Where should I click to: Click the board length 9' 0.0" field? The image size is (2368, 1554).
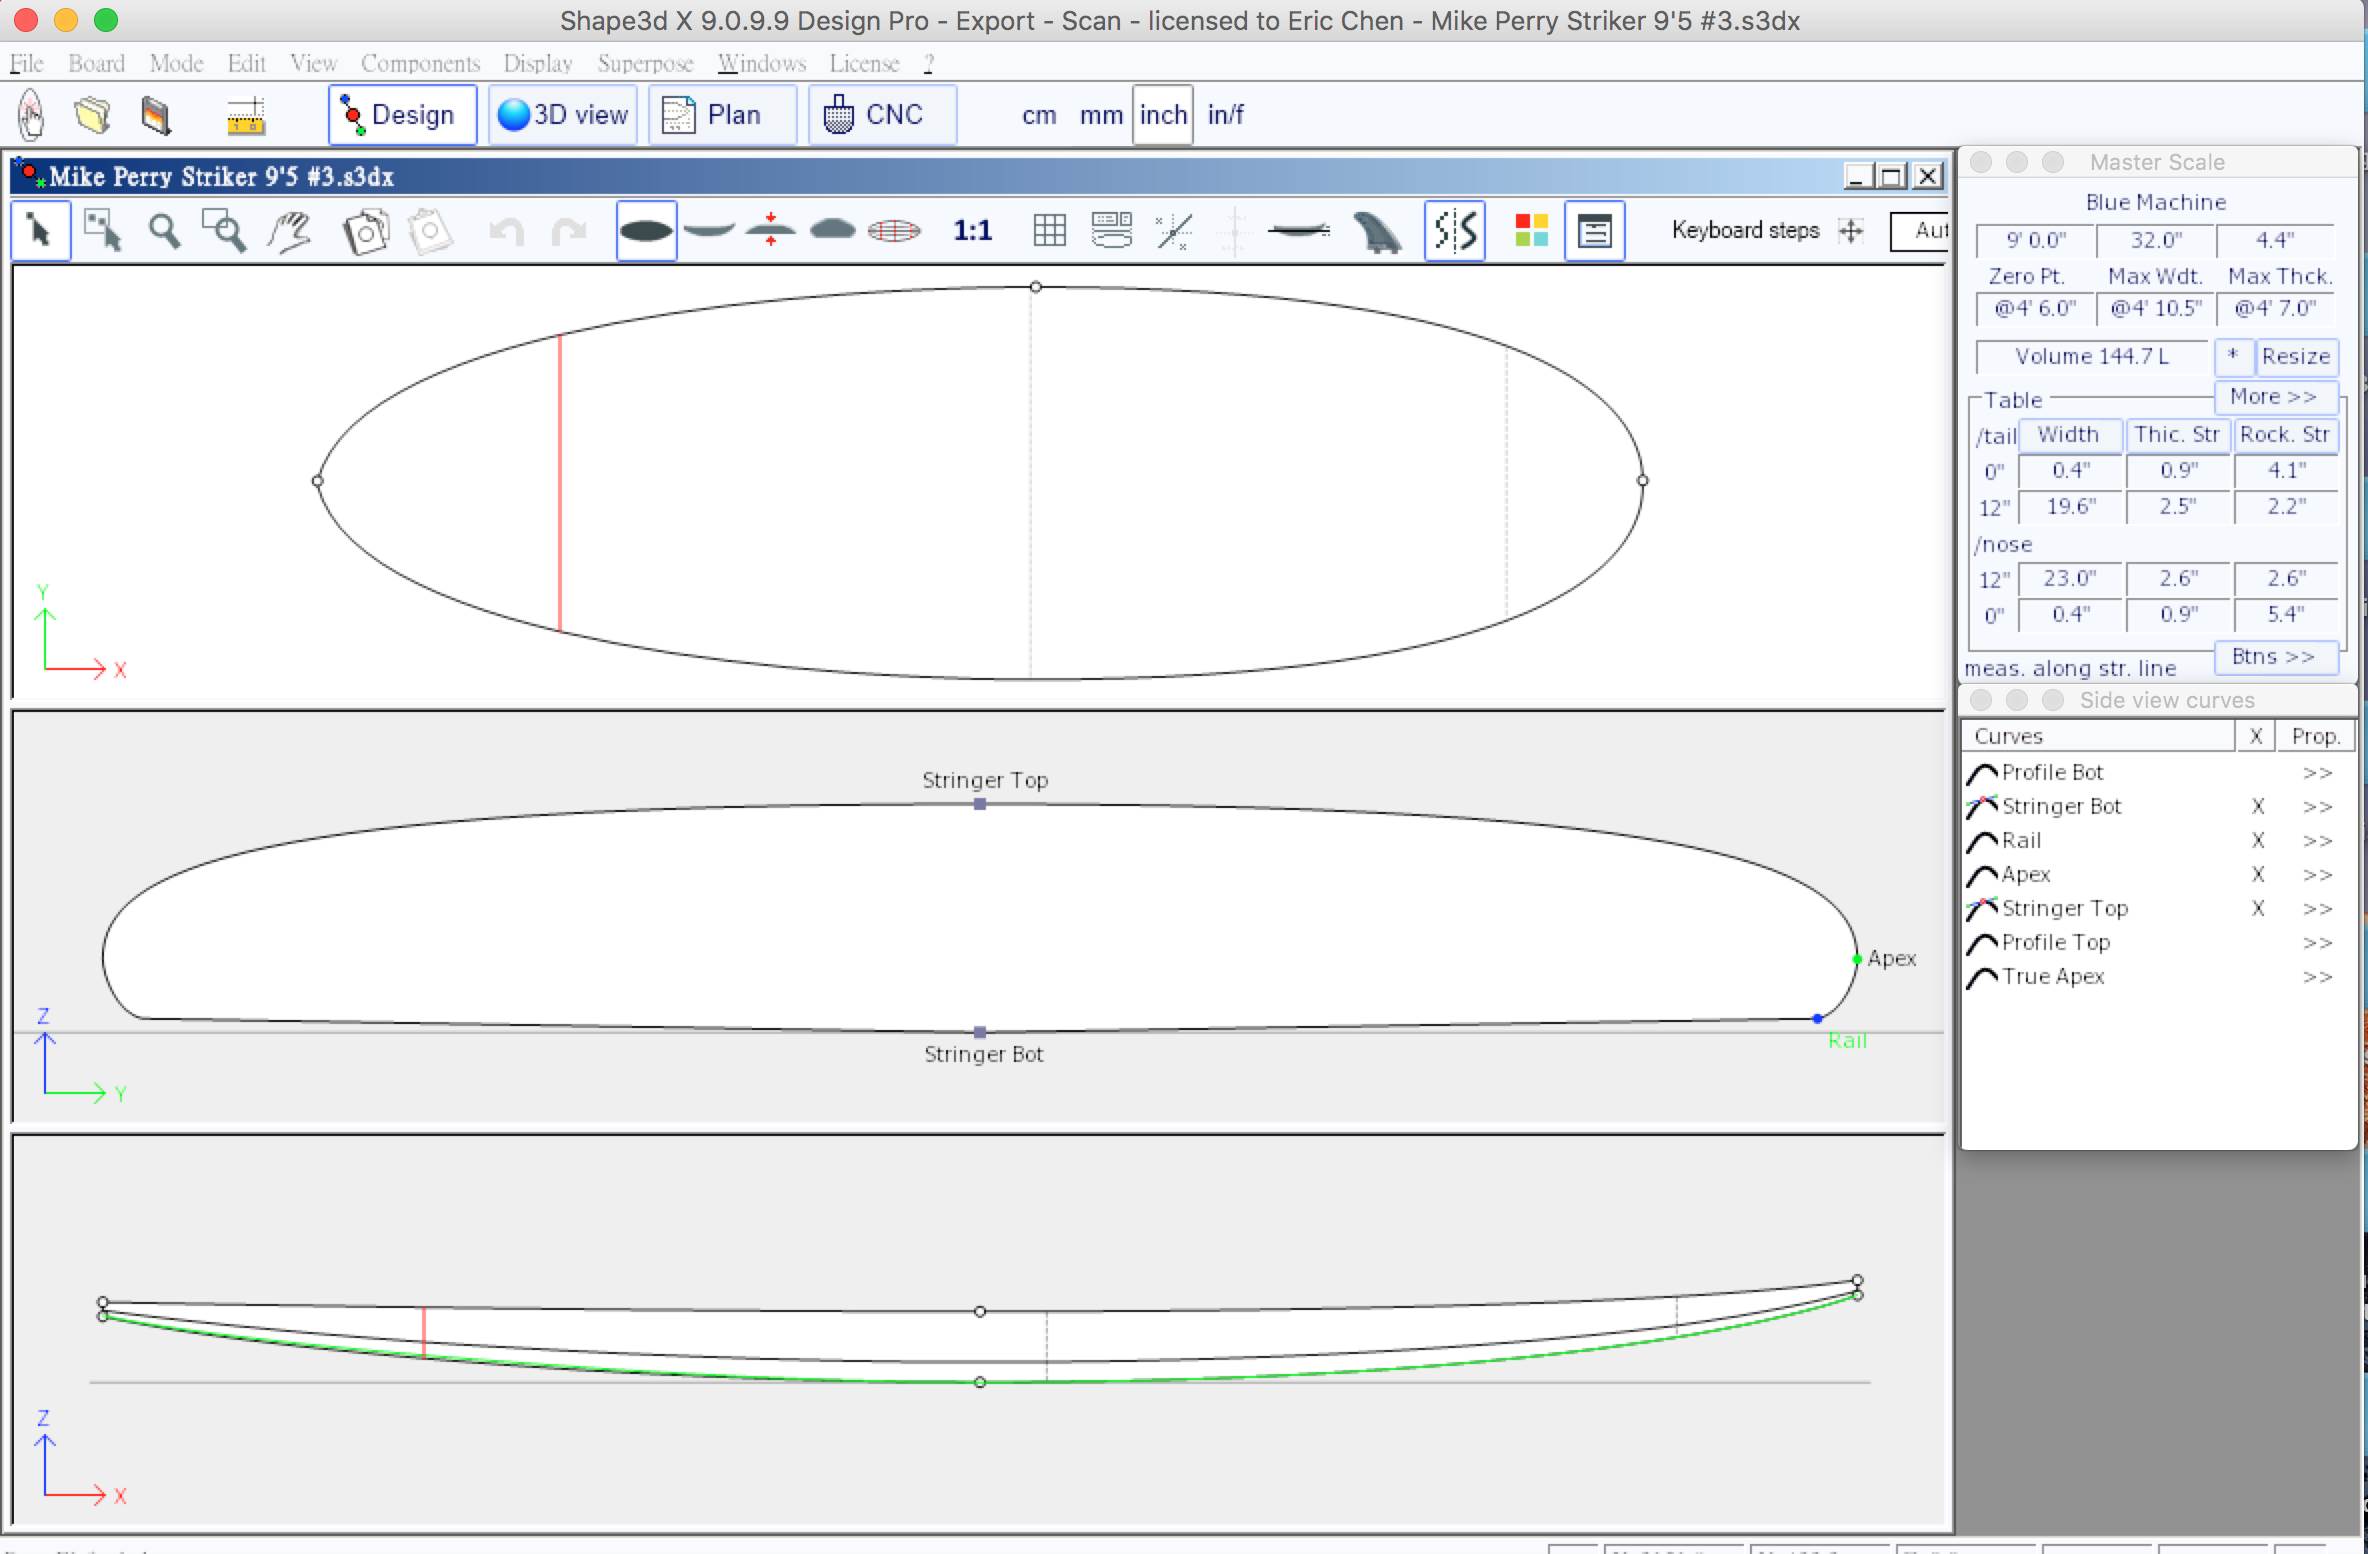click(2036, 240)
